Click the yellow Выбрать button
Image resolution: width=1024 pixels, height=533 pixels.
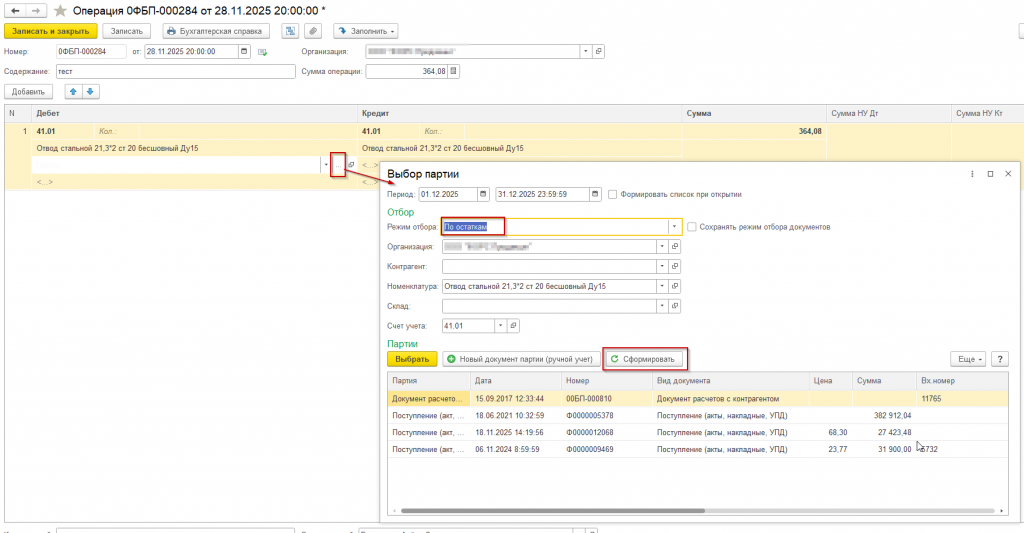pyautogui.click(x=412, y=359)
